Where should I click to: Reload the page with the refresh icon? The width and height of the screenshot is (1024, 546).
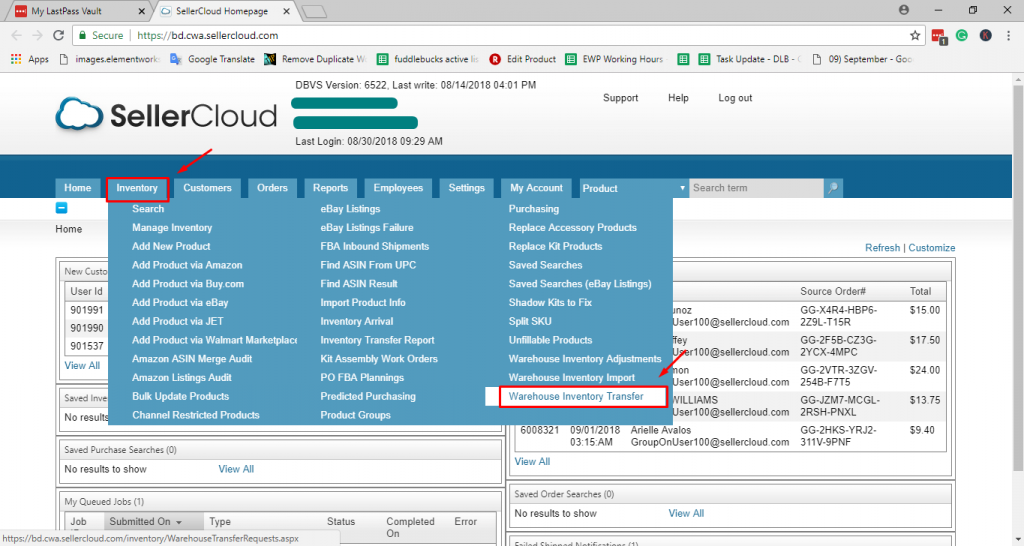59,35
